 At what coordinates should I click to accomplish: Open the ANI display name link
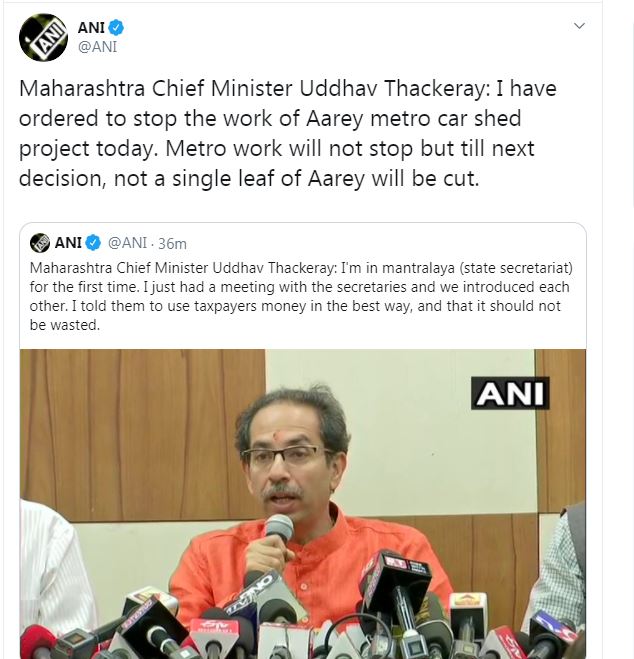[x=91, y=28]
